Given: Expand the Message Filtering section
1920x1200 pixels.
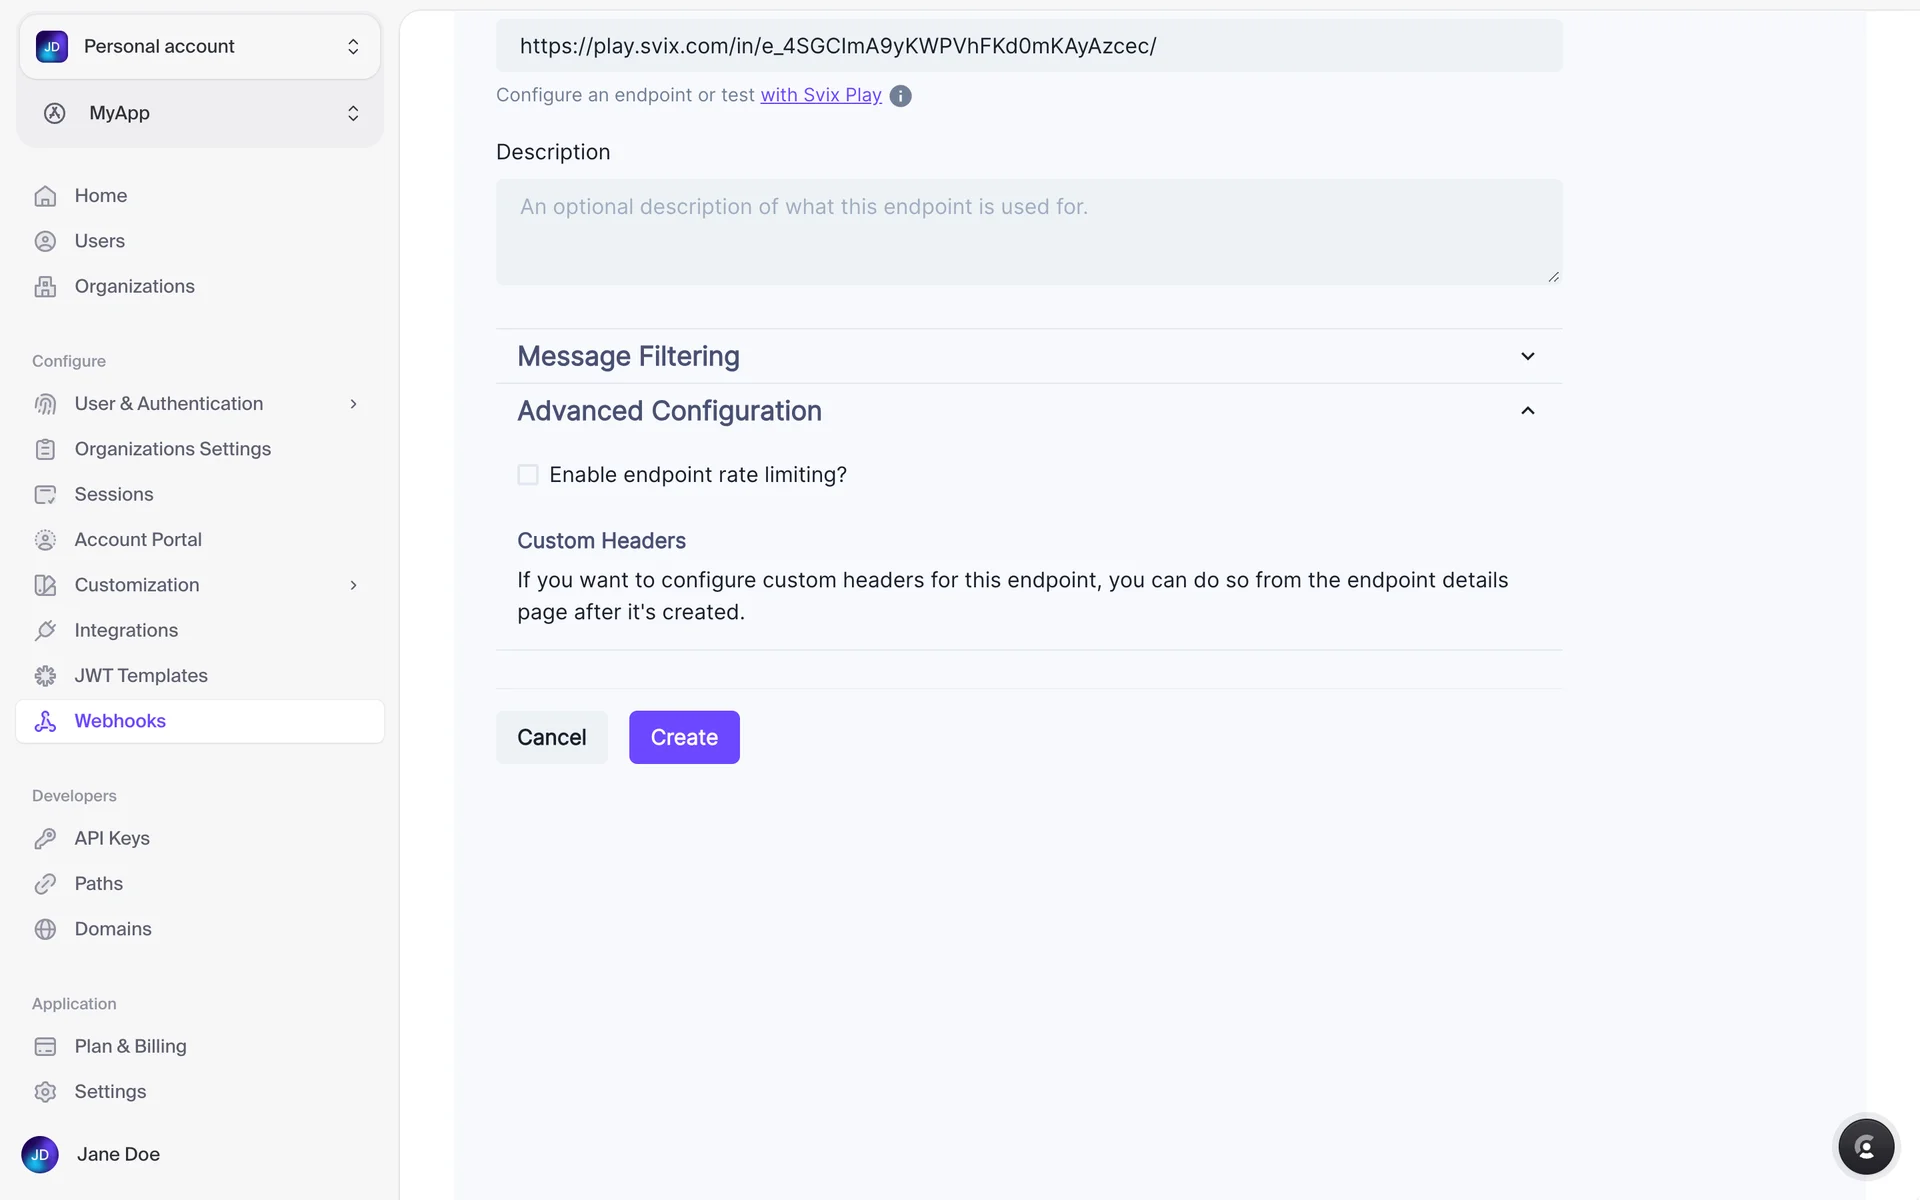Looking at the screenshot, I should click(1527, 356).
